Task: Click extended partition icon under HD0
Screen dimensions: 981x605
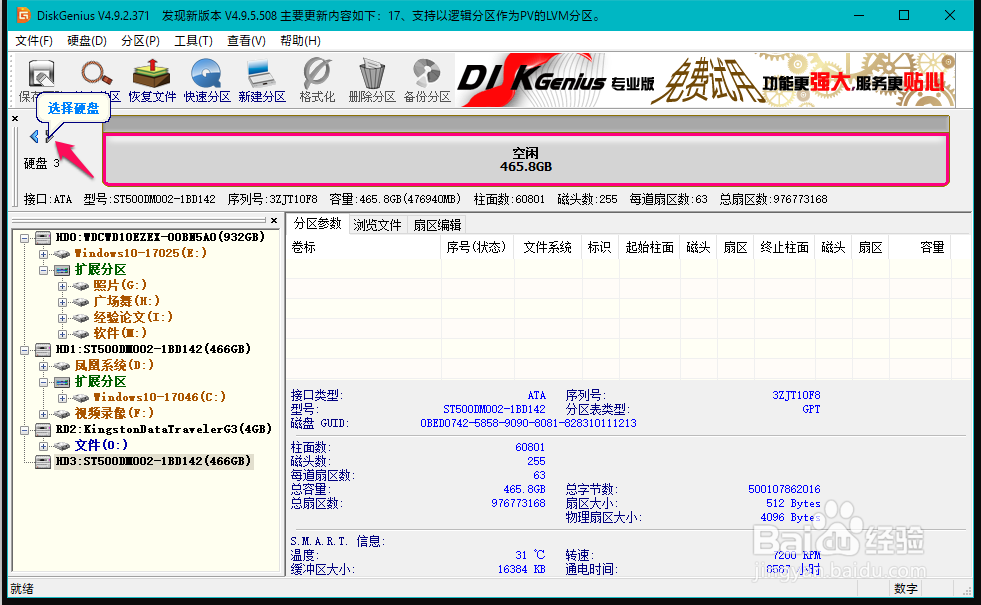Action: [x=62, y=270]
